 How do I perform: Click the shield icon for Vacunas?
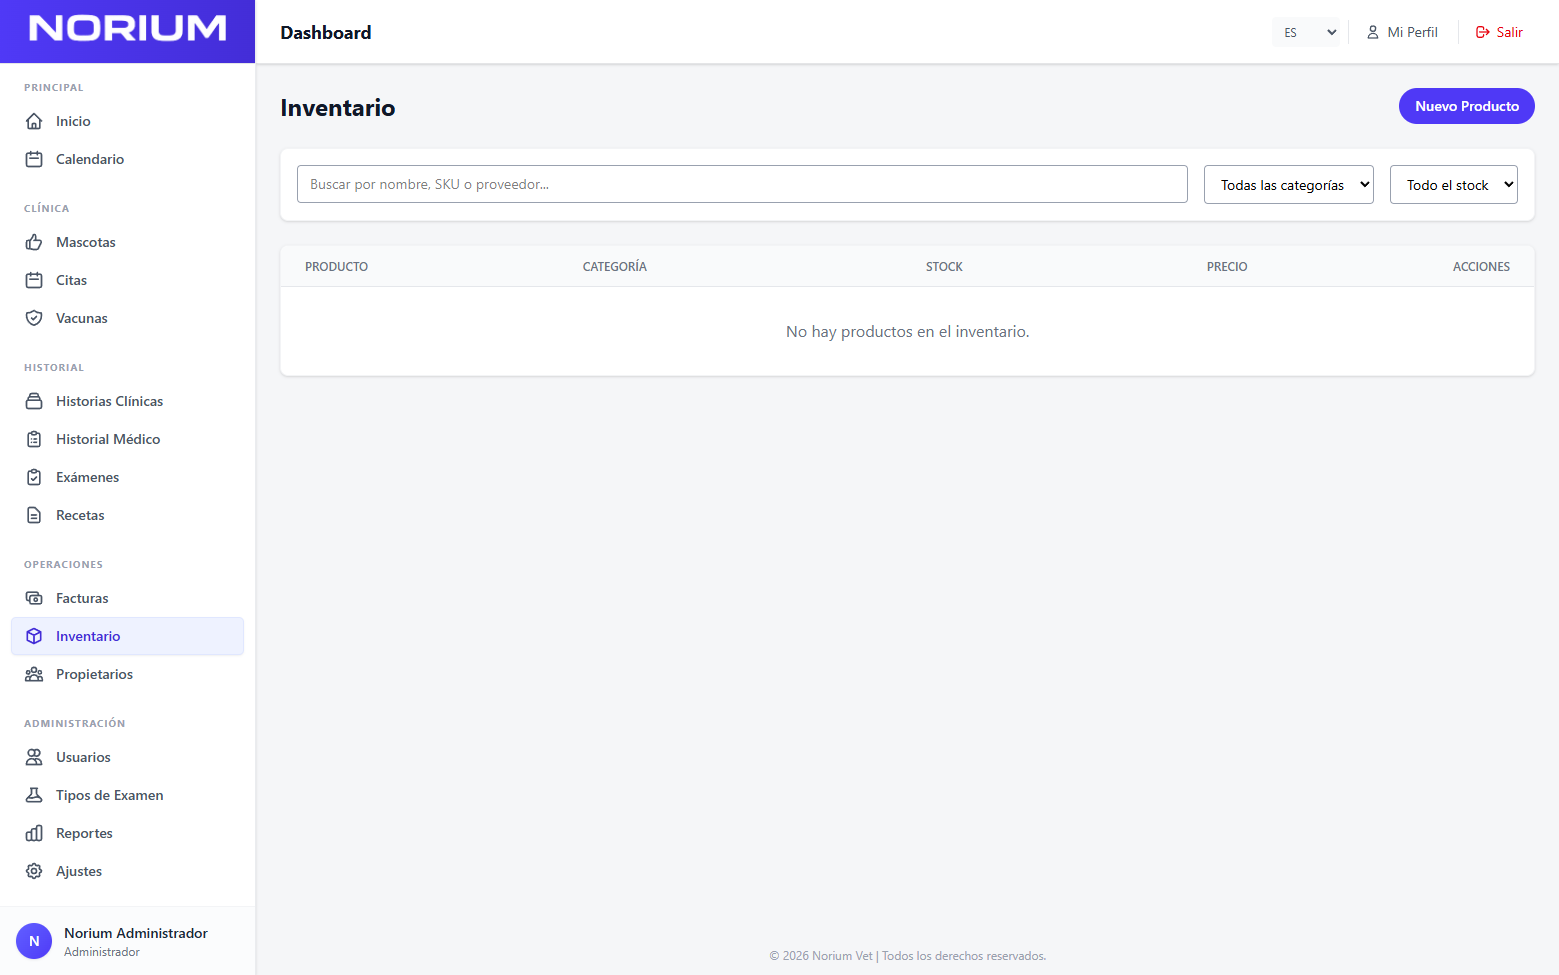tap(34, 318)
